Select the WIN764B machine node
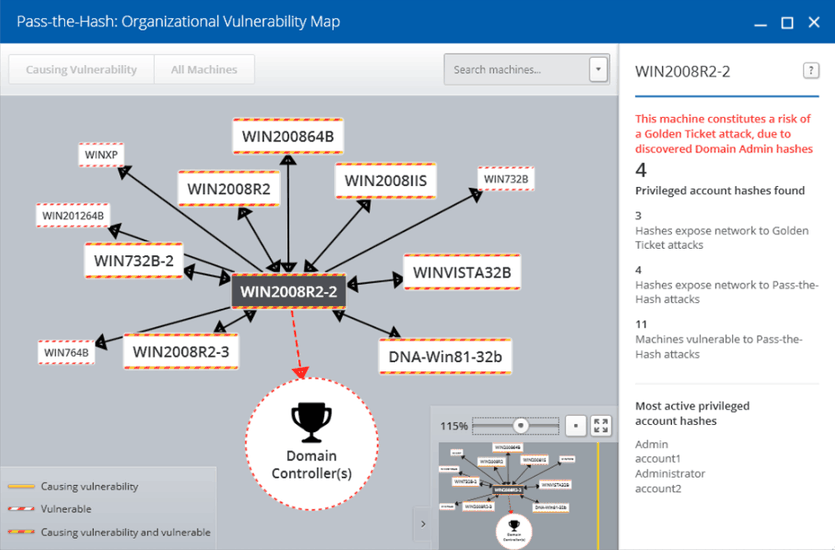 (67, 352)
